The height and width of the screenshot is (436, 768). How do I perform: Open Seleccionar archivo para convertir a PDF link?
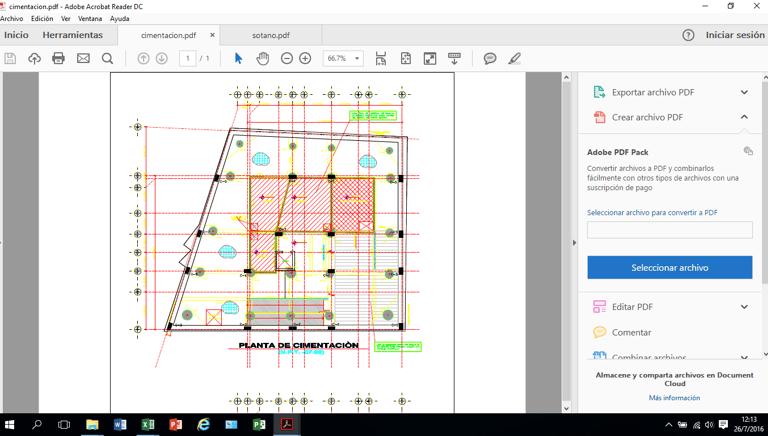coord(652,213)
